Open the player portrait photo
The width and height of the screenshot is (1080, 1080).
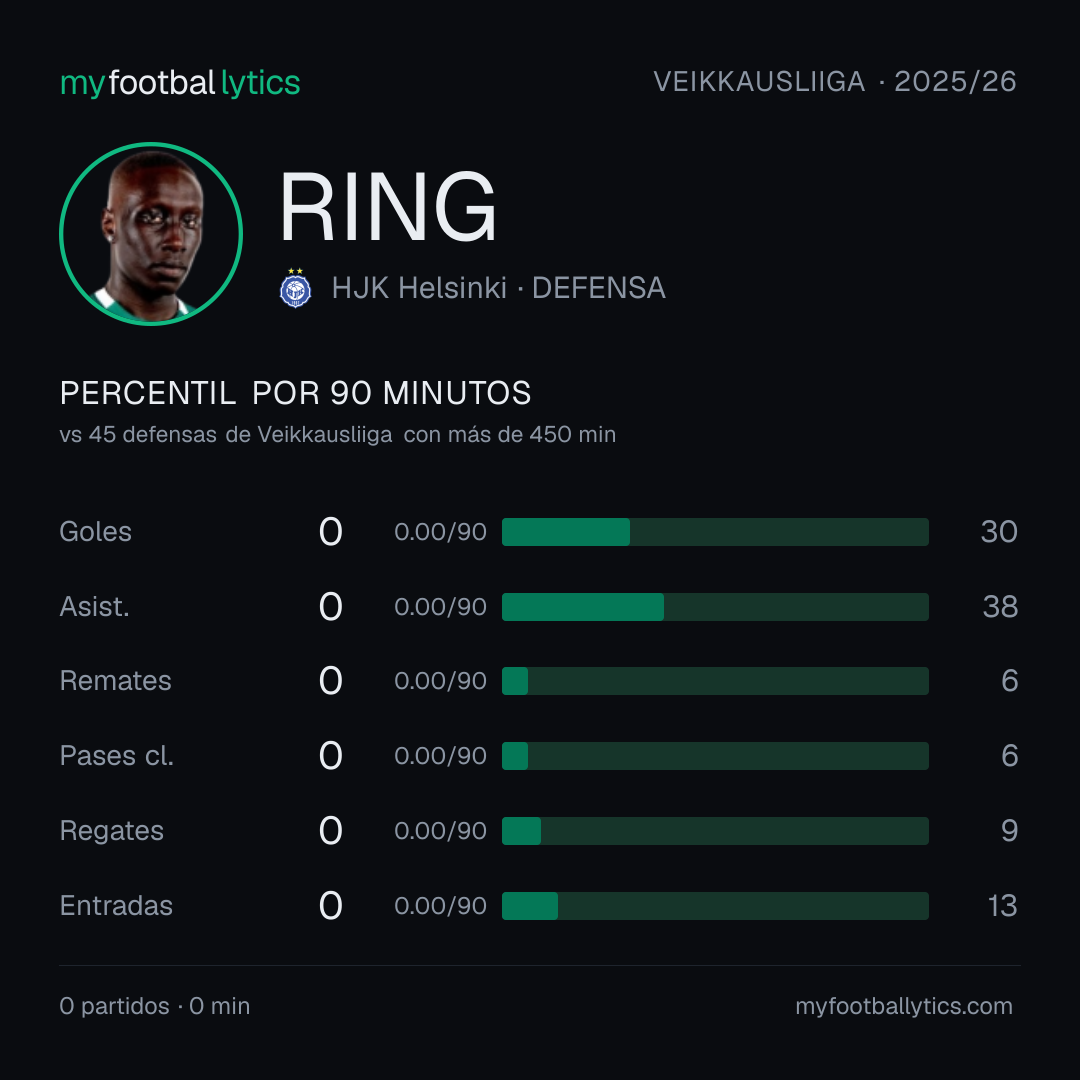[151, 233]
